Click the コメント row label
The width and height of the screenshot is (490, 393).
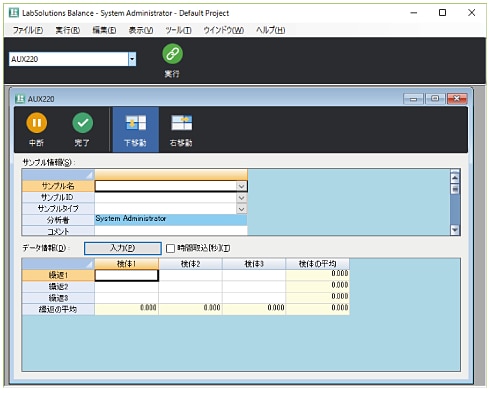58,231
